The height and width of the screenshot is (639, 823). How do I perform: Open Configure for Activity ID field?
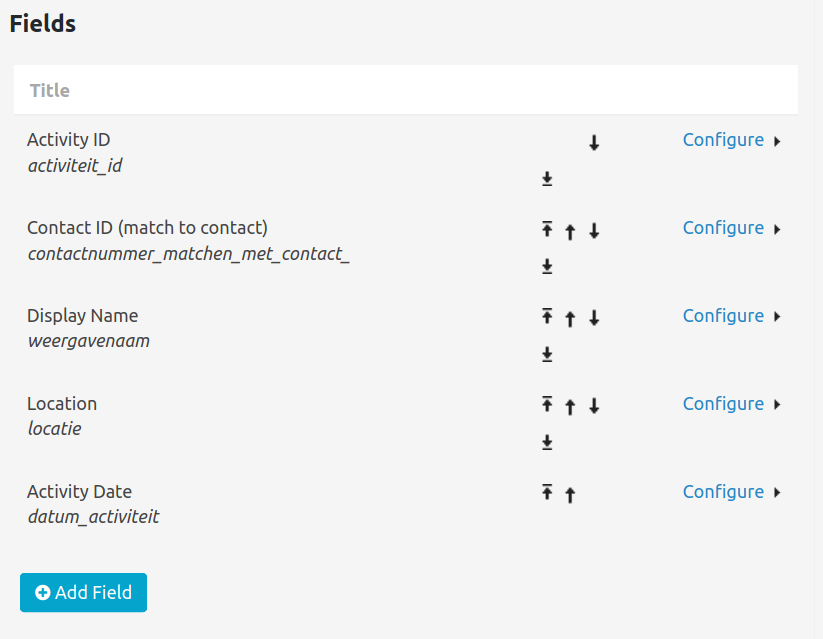pos(723,140)
